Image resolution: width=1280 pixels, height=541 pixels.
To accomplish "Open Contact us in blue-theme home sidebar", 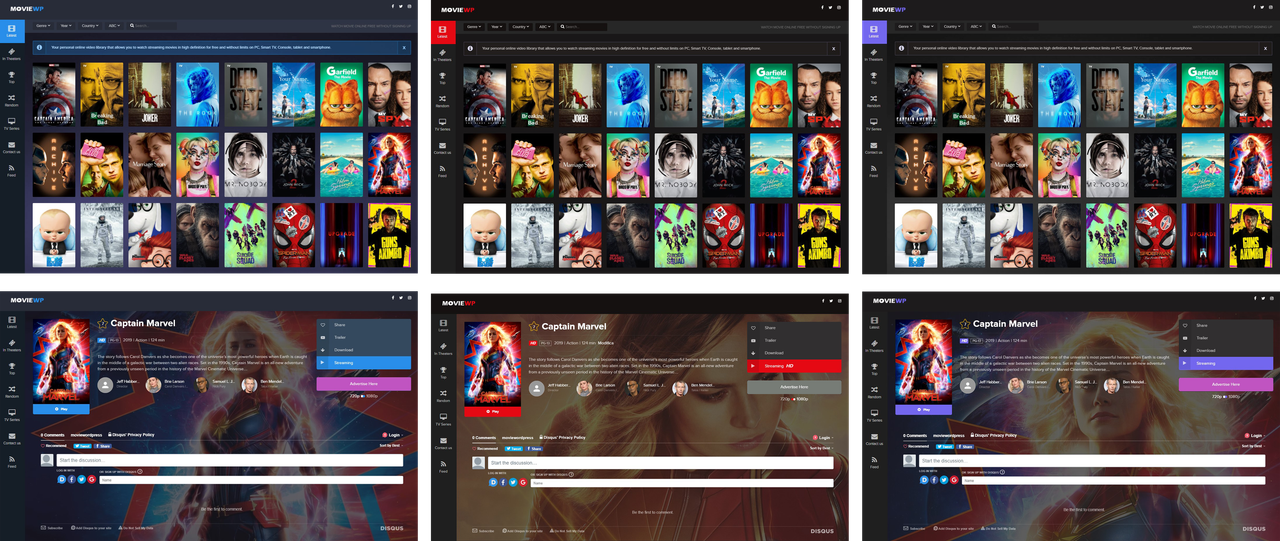I will tap(11, 148).
